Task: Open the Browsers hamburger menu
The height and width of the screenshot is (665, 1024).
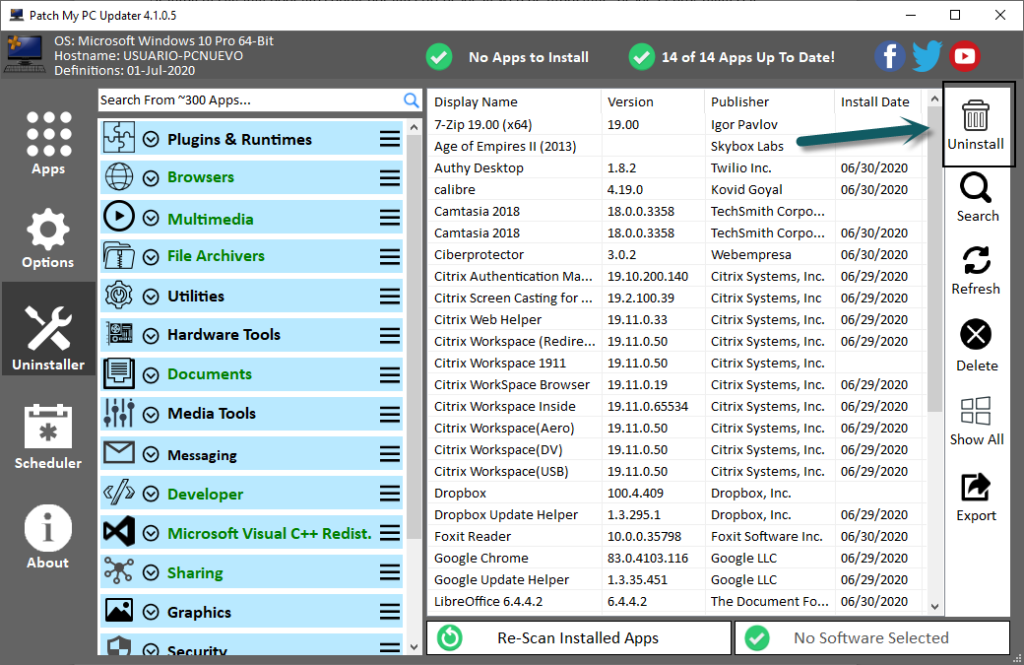Action: (x=390, y=178)
